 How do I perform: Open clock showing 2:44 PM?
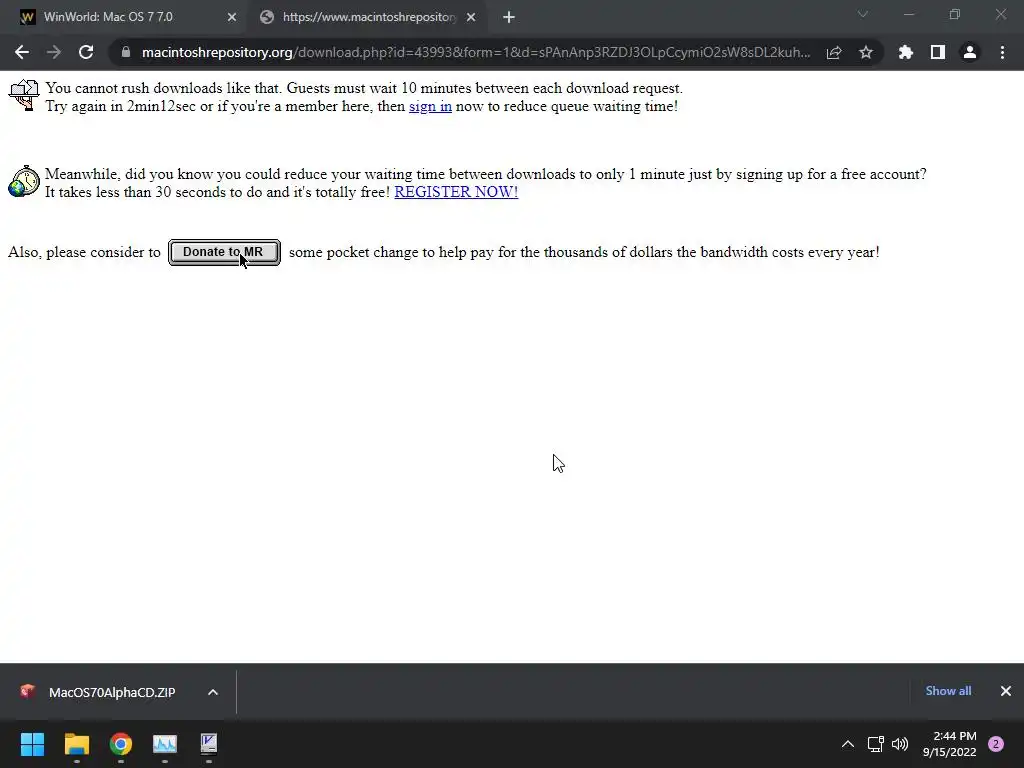pos(950,744)
